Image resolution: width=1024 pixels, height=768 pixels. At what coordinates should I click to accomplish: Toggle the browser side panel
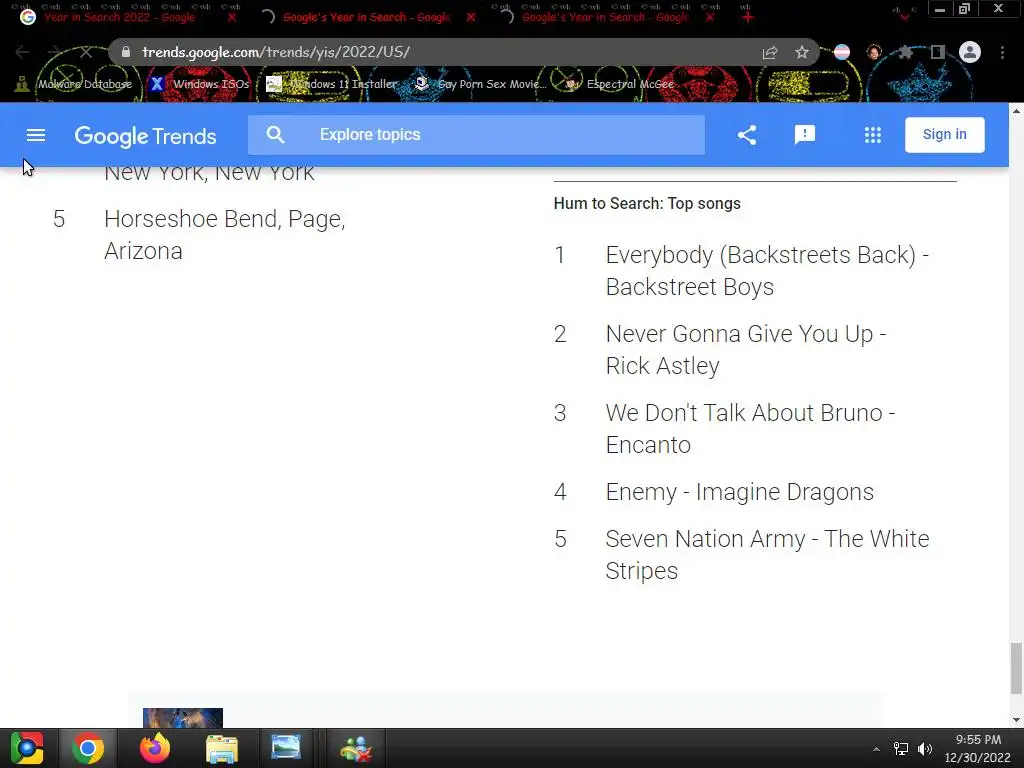click(938, 52)
